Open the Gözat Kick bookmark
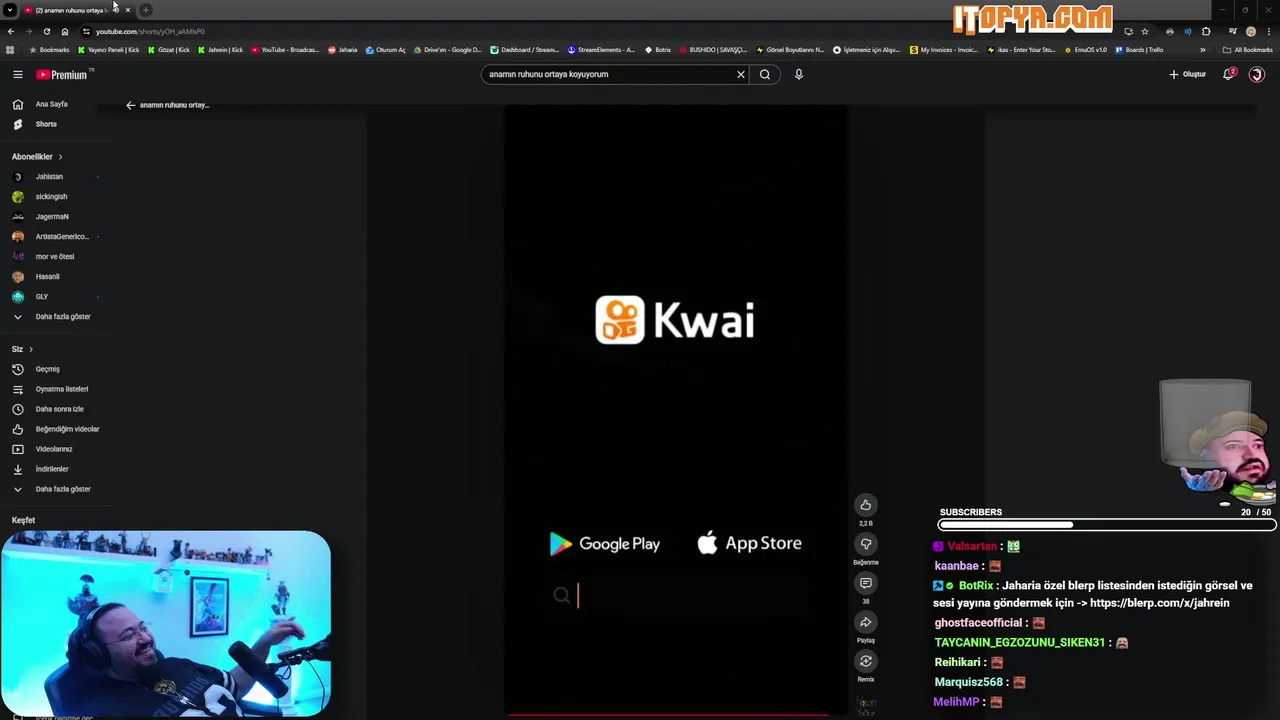Screen dimensions: 1280x720 (169, 50)
